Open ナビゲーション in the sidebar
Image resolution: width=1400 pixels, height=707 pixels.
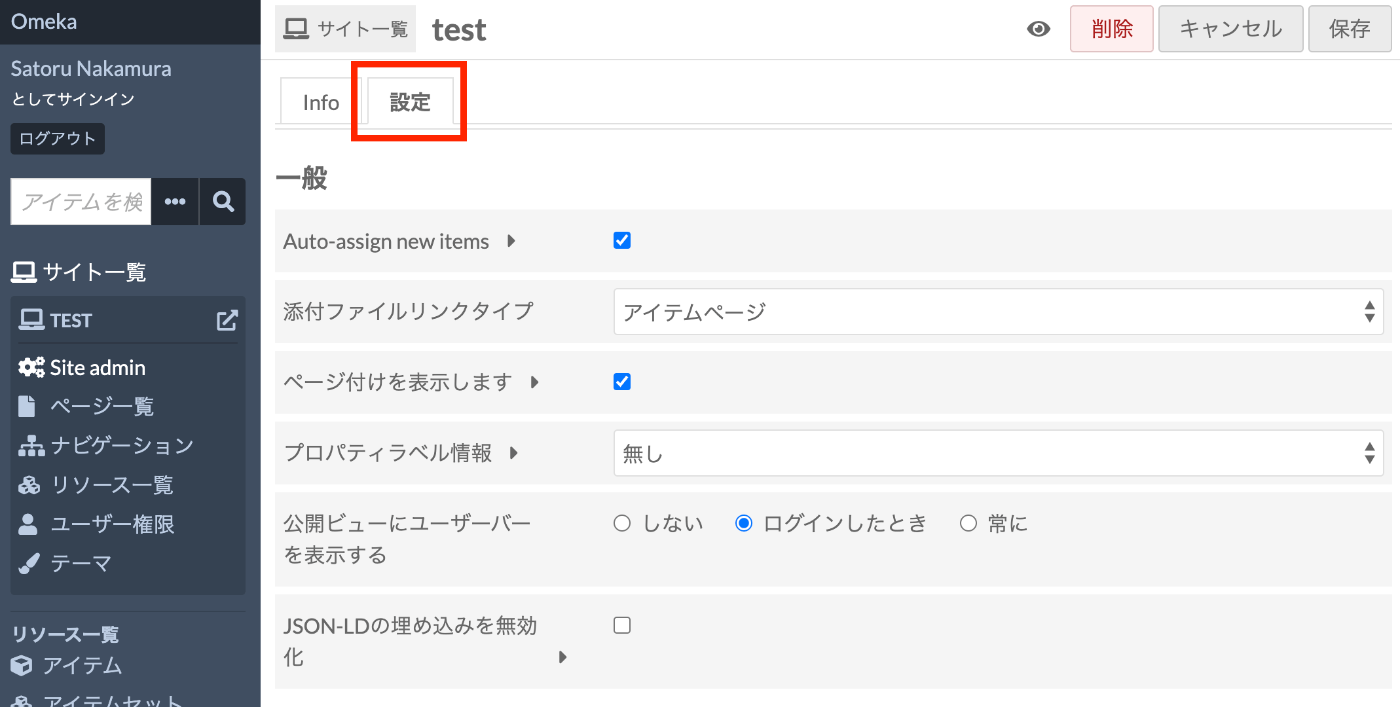[106, 446]
